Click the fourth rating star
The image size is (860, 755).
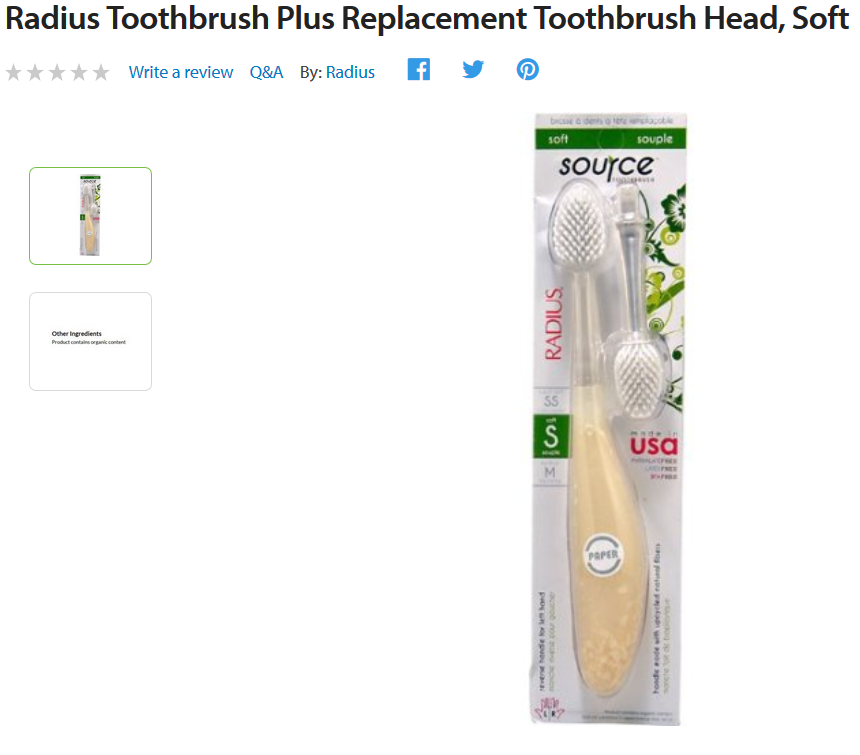79,72
